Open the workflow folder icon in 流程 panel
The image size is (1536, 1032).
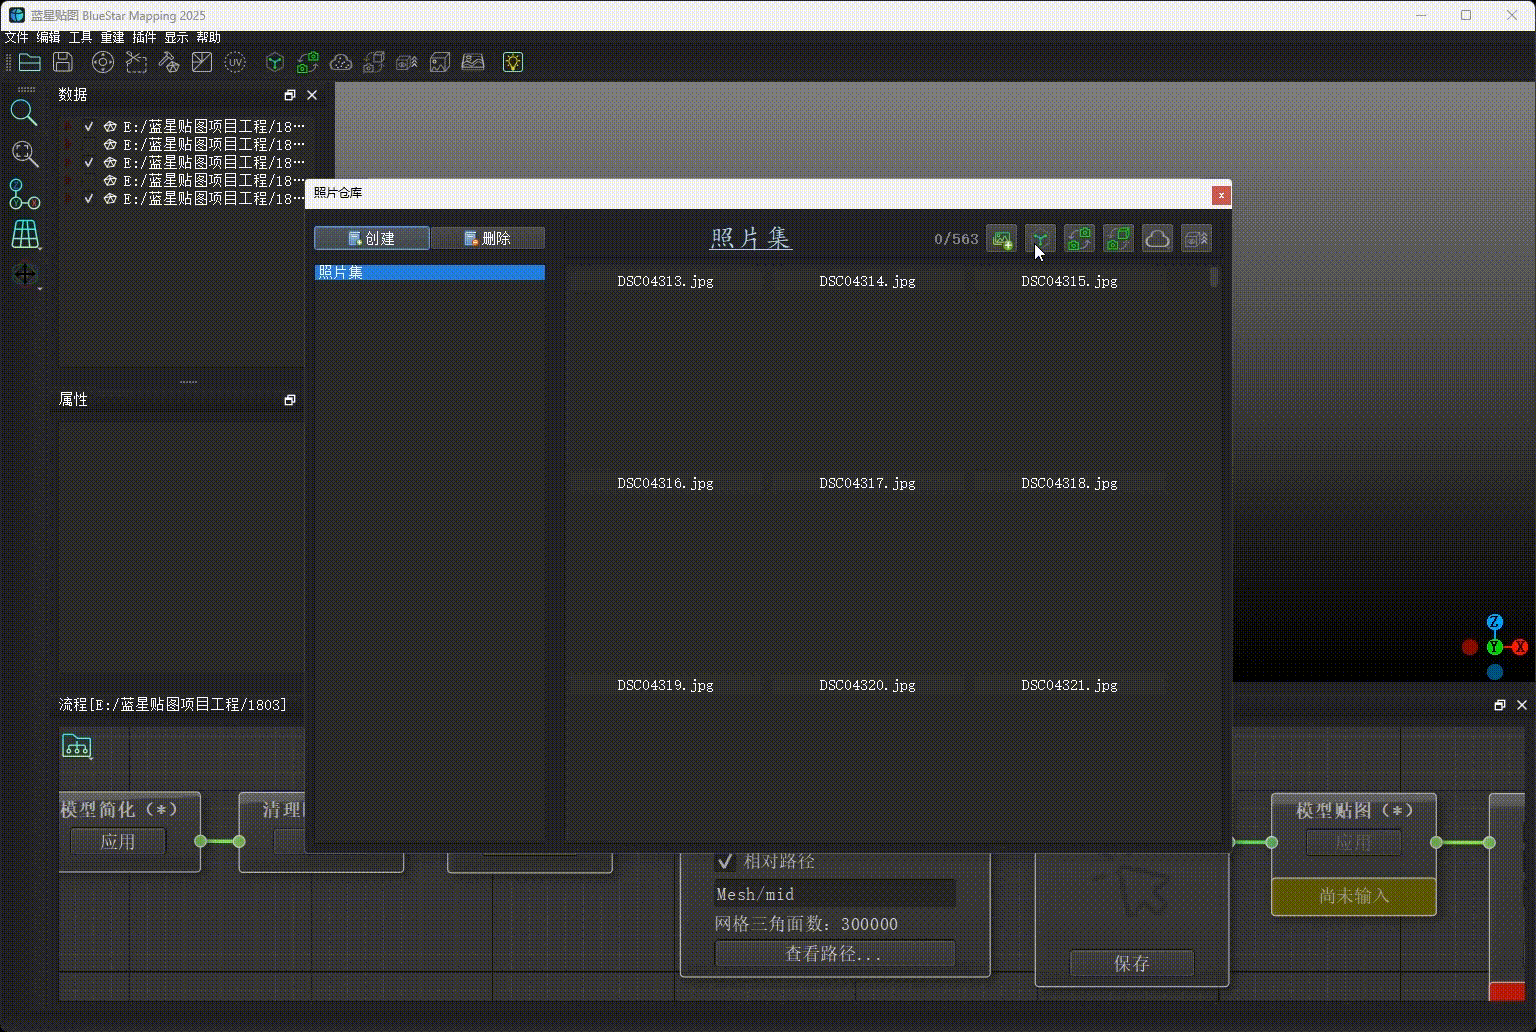[77, 746]
